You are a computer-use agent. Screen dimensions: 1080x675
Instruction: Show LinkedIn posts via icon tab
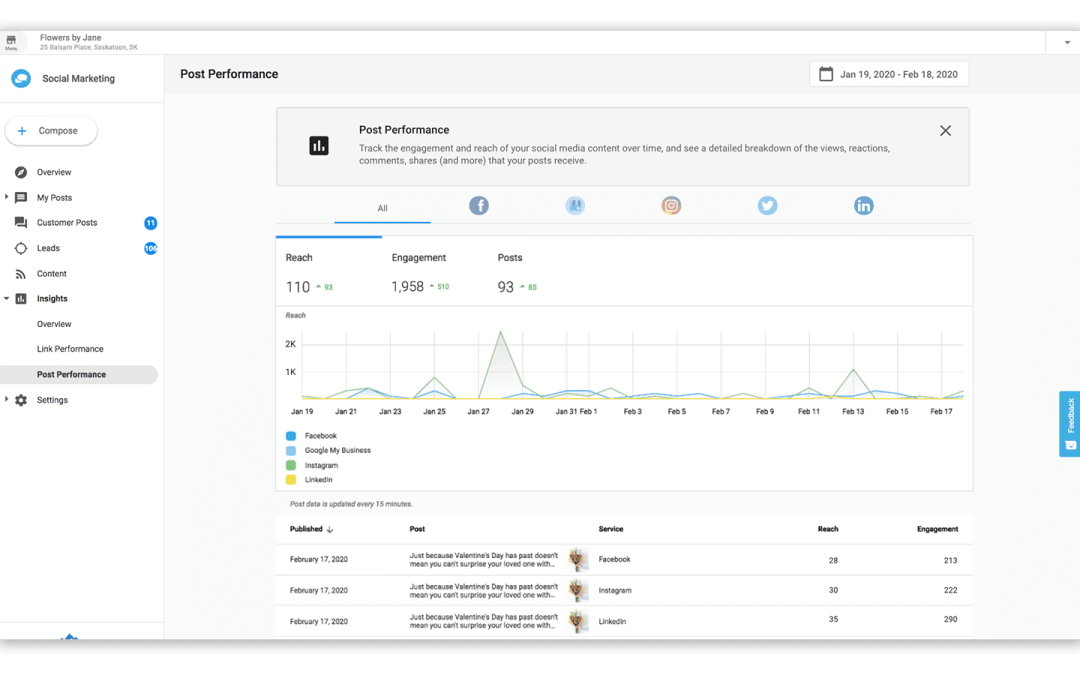pyautogui.click(x=863, y=206)
